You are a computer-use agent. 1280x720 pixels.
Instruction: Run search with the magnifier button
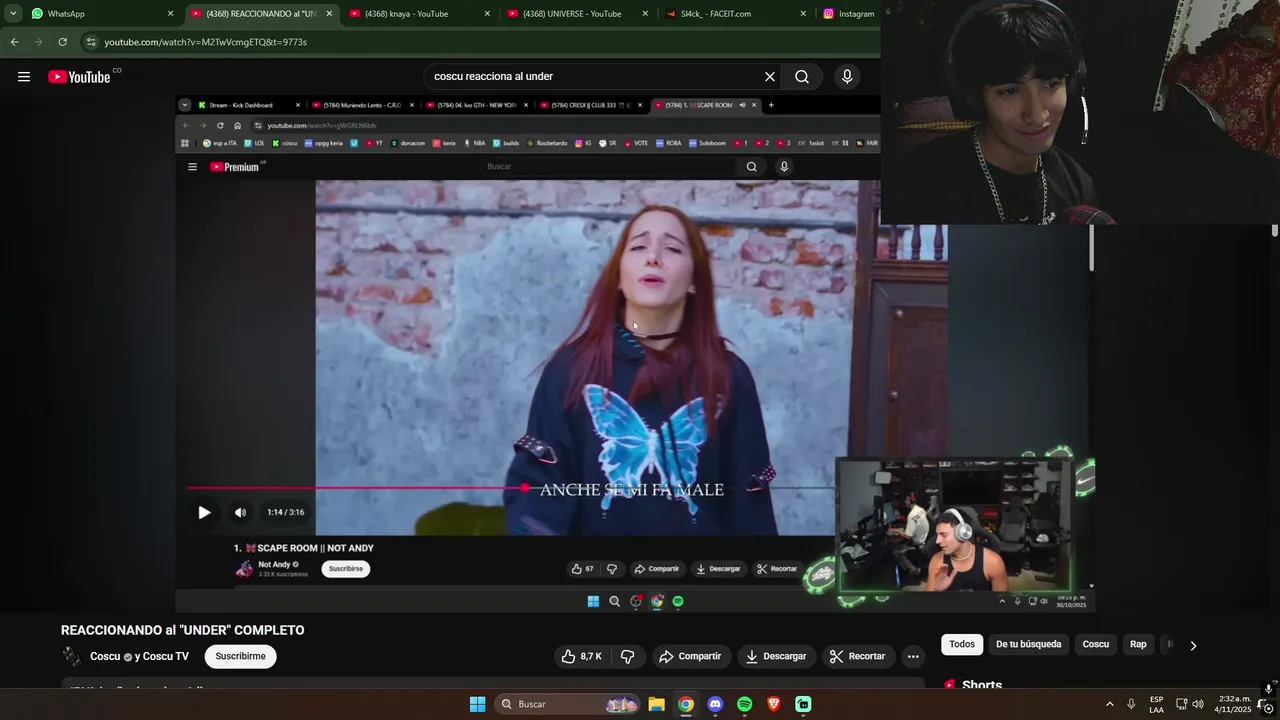pos(802,77)
